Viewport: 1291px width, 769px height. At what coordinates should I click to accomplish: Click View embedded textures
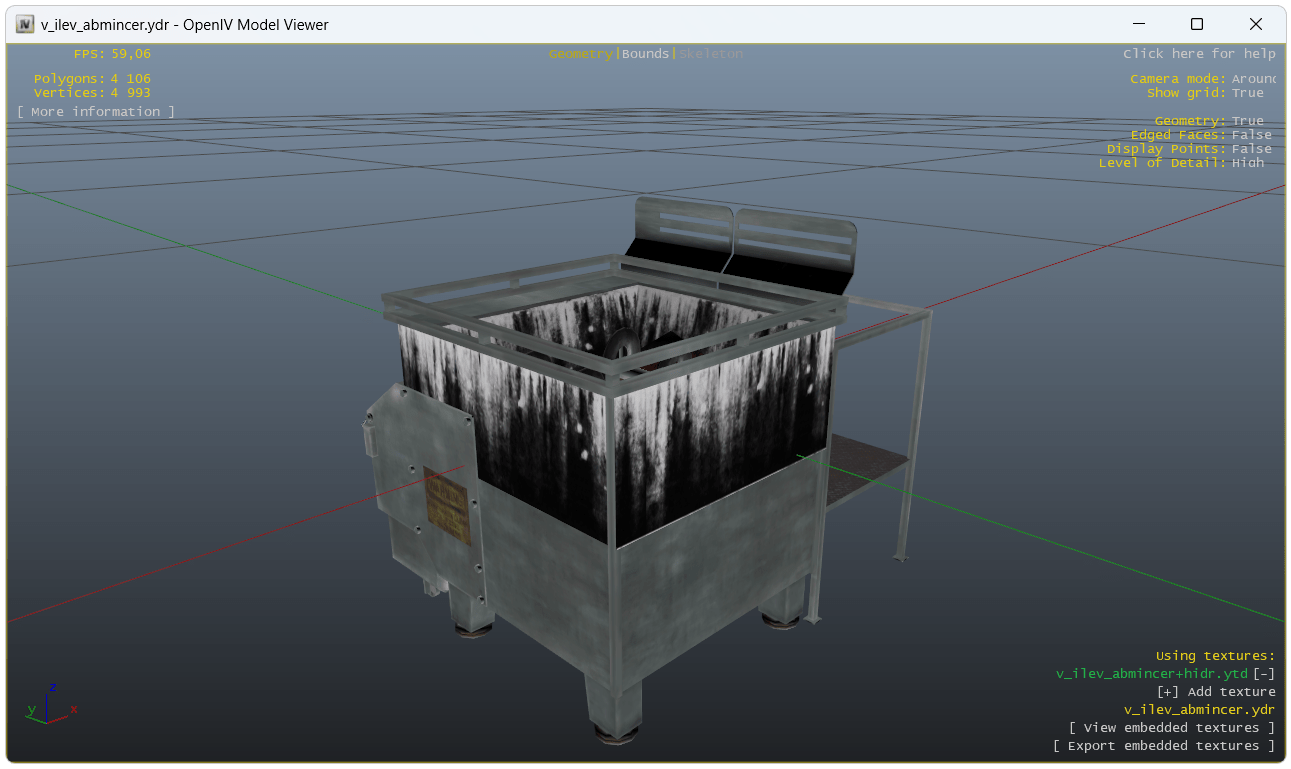(1172, 728)
